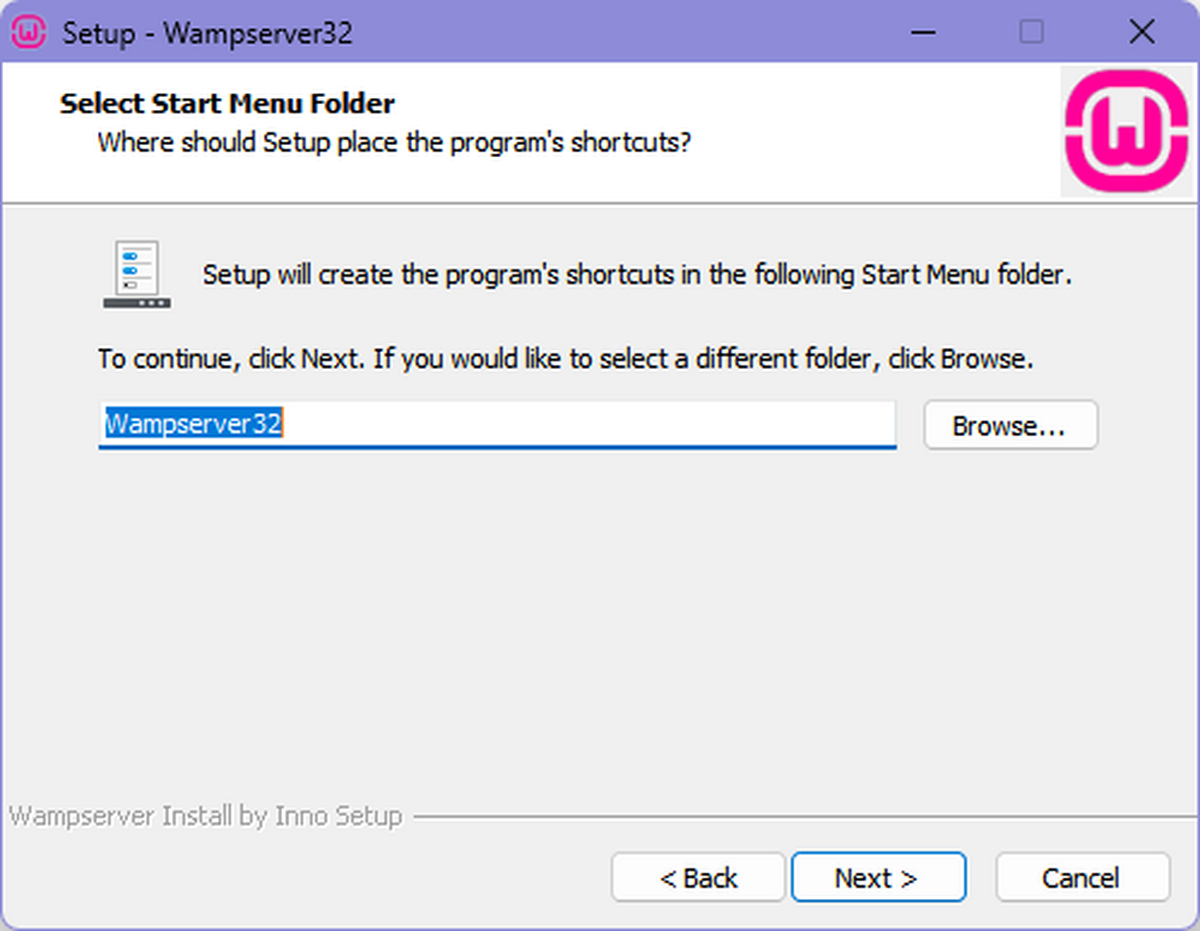The image size is (1200, 931).
Task: Click the Wampserver icon in the title bar
Action: pyautogui.click(x=28, y=32)
